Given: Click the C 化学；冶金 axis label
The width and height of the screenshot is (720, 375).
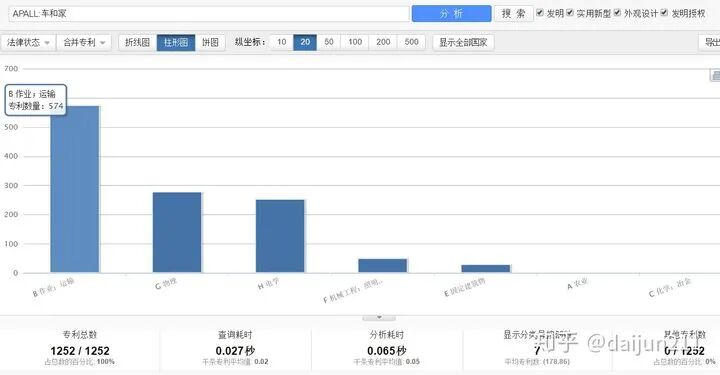Looking at the screenshot, I should coord(670,287).
